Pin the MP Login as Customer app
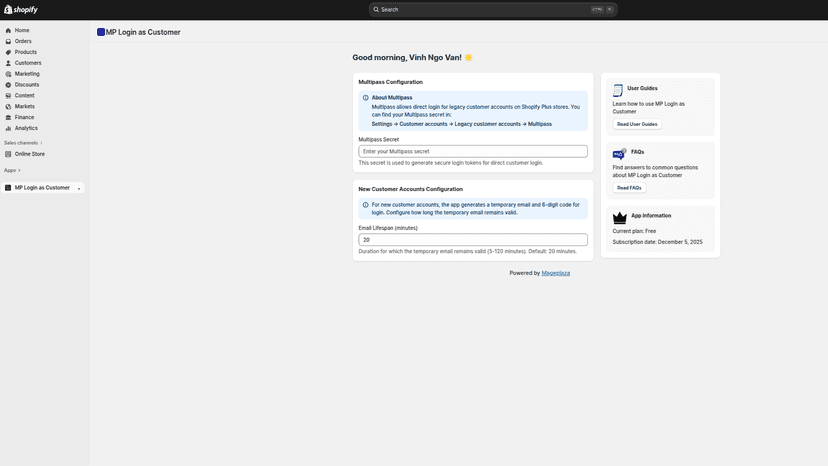This screenshot has height=466, width=828. click(79, 188)
